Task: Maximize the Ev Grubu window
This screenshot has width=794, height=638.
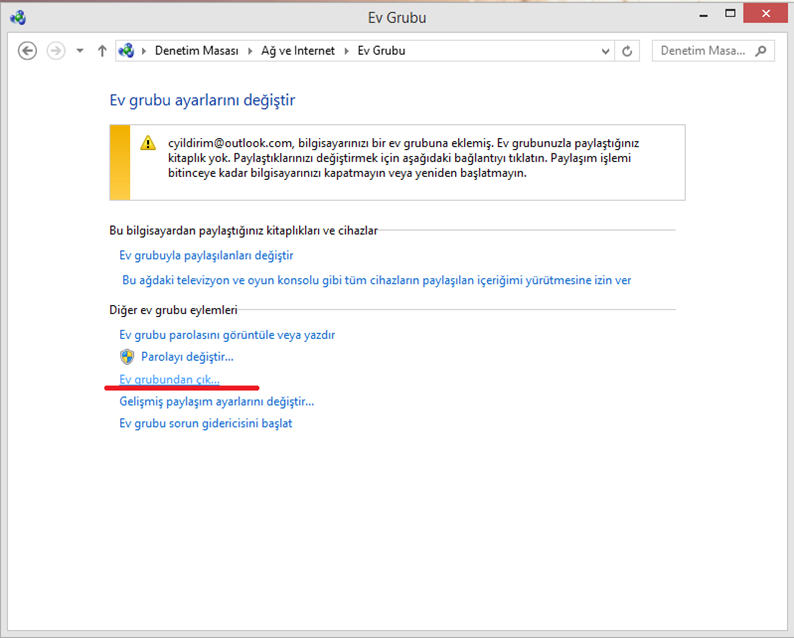Action: click(730, 14)
